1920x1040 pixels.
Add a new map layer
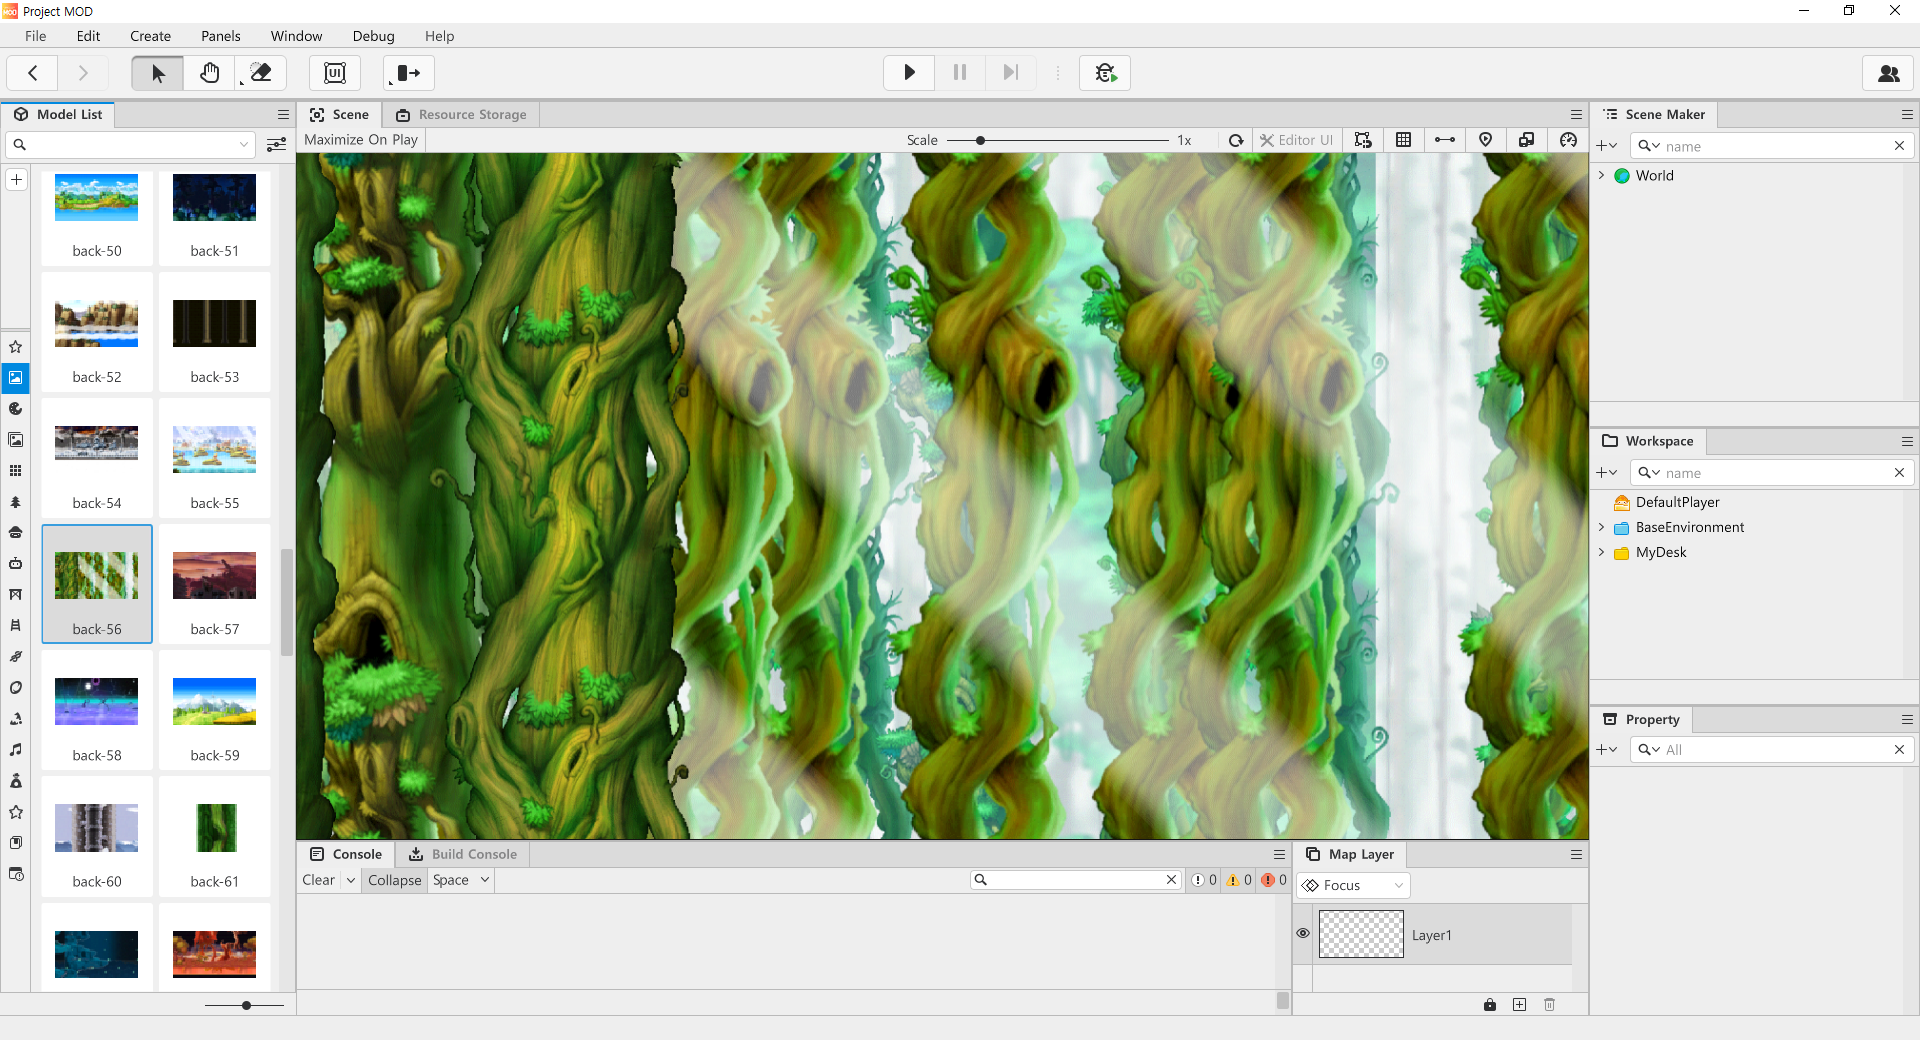(1520, 1005)
